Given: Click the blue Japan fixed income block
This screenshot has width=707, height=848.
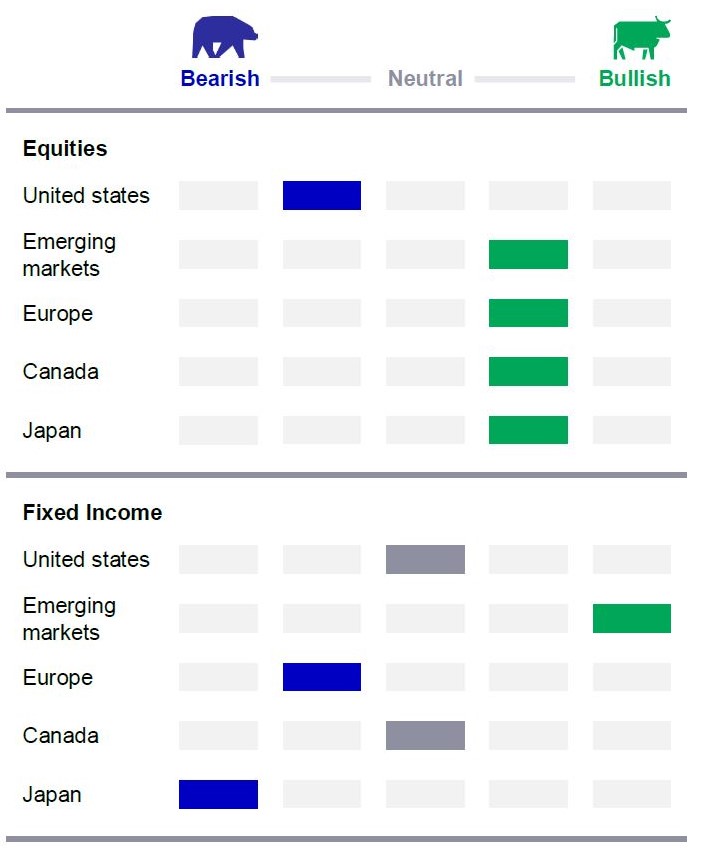Looking at the screenshot, I should 219,794.
